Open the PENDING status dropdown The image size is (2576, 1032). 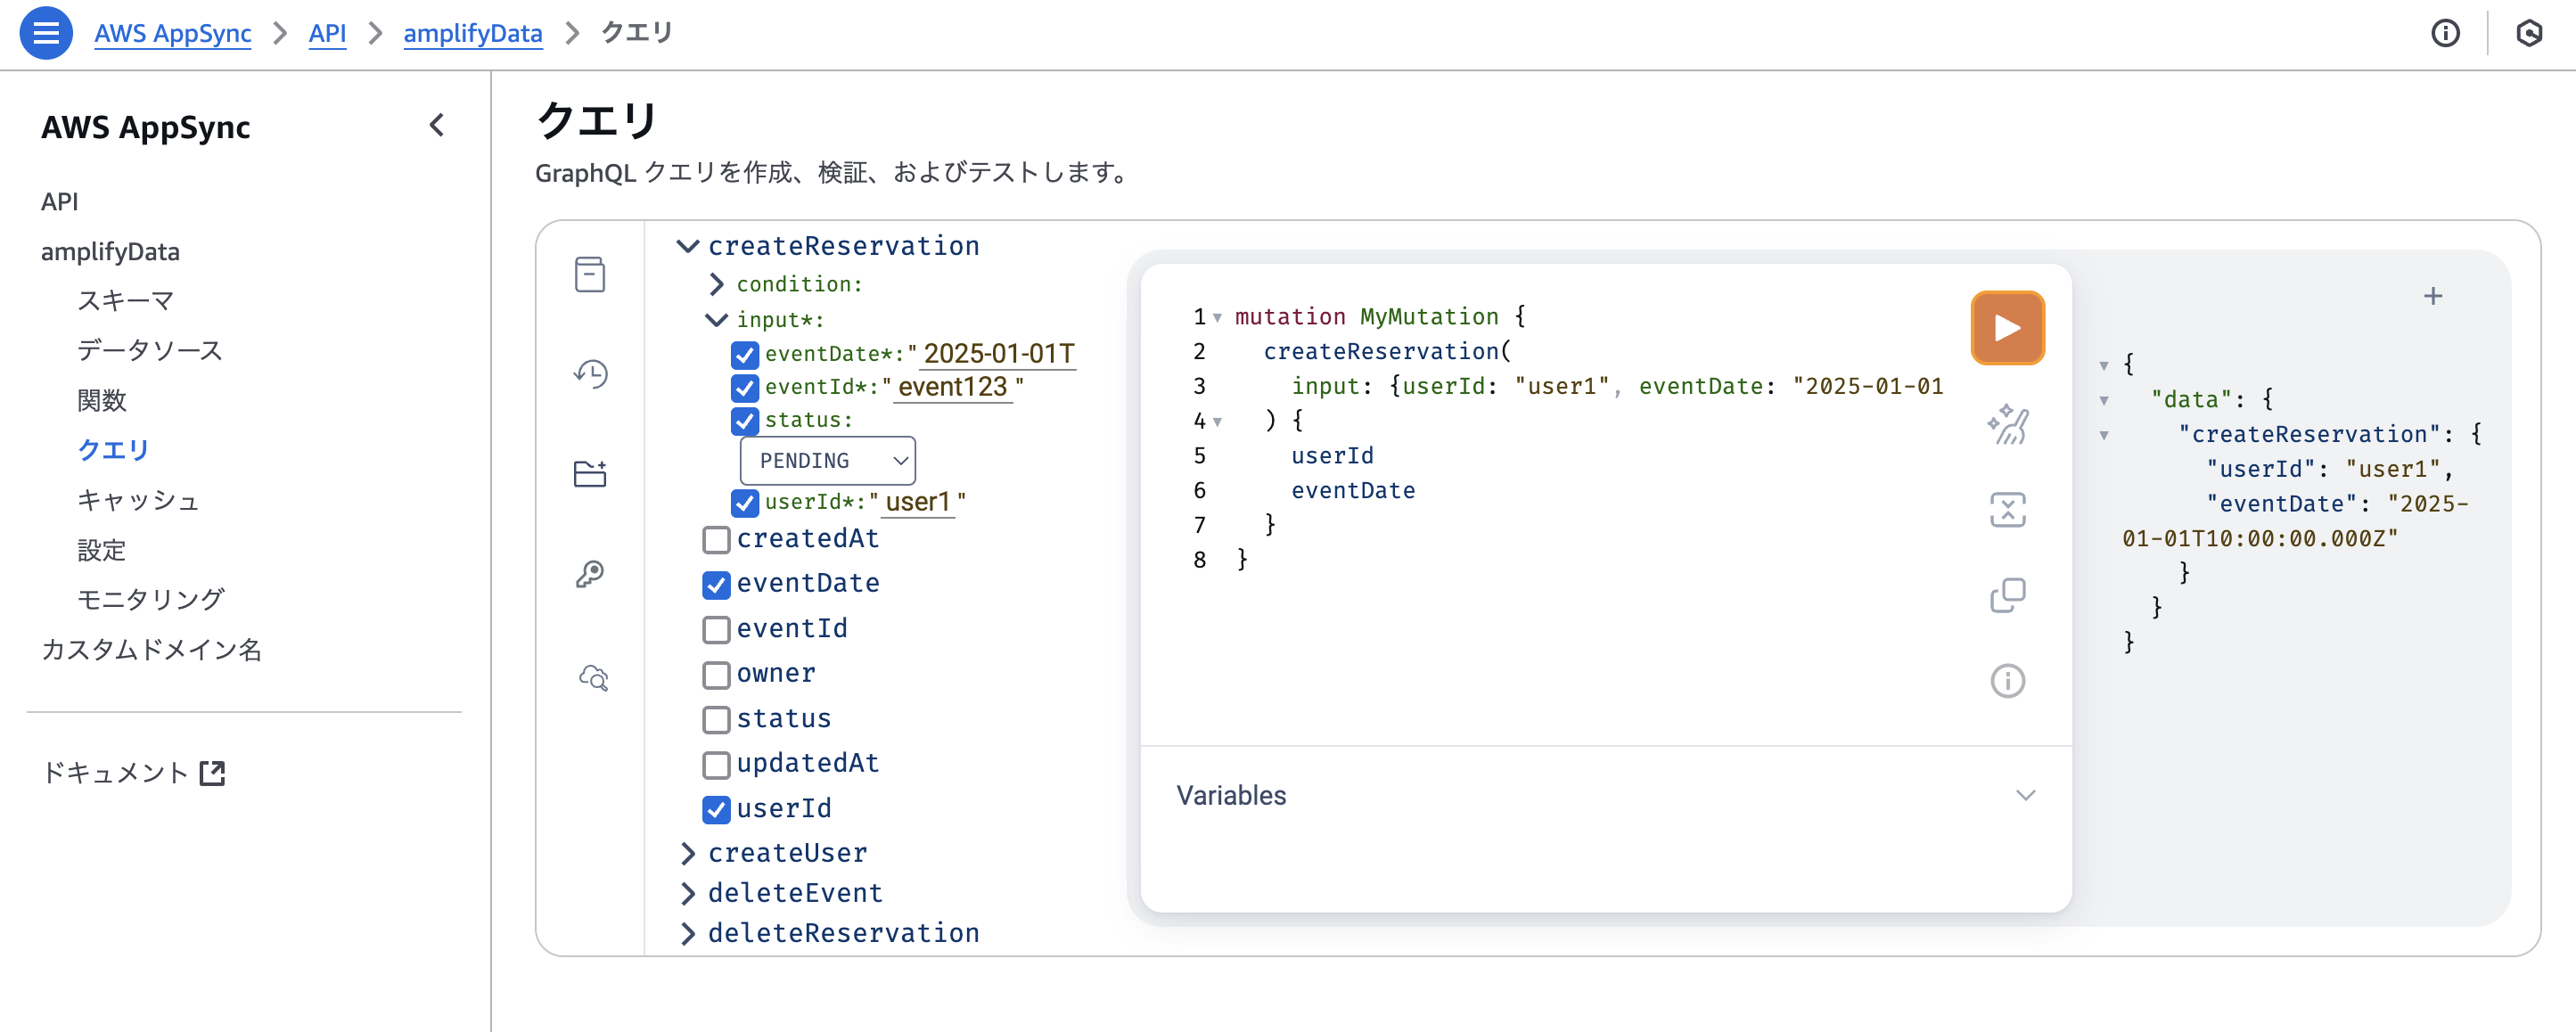[x=827, y=461]
